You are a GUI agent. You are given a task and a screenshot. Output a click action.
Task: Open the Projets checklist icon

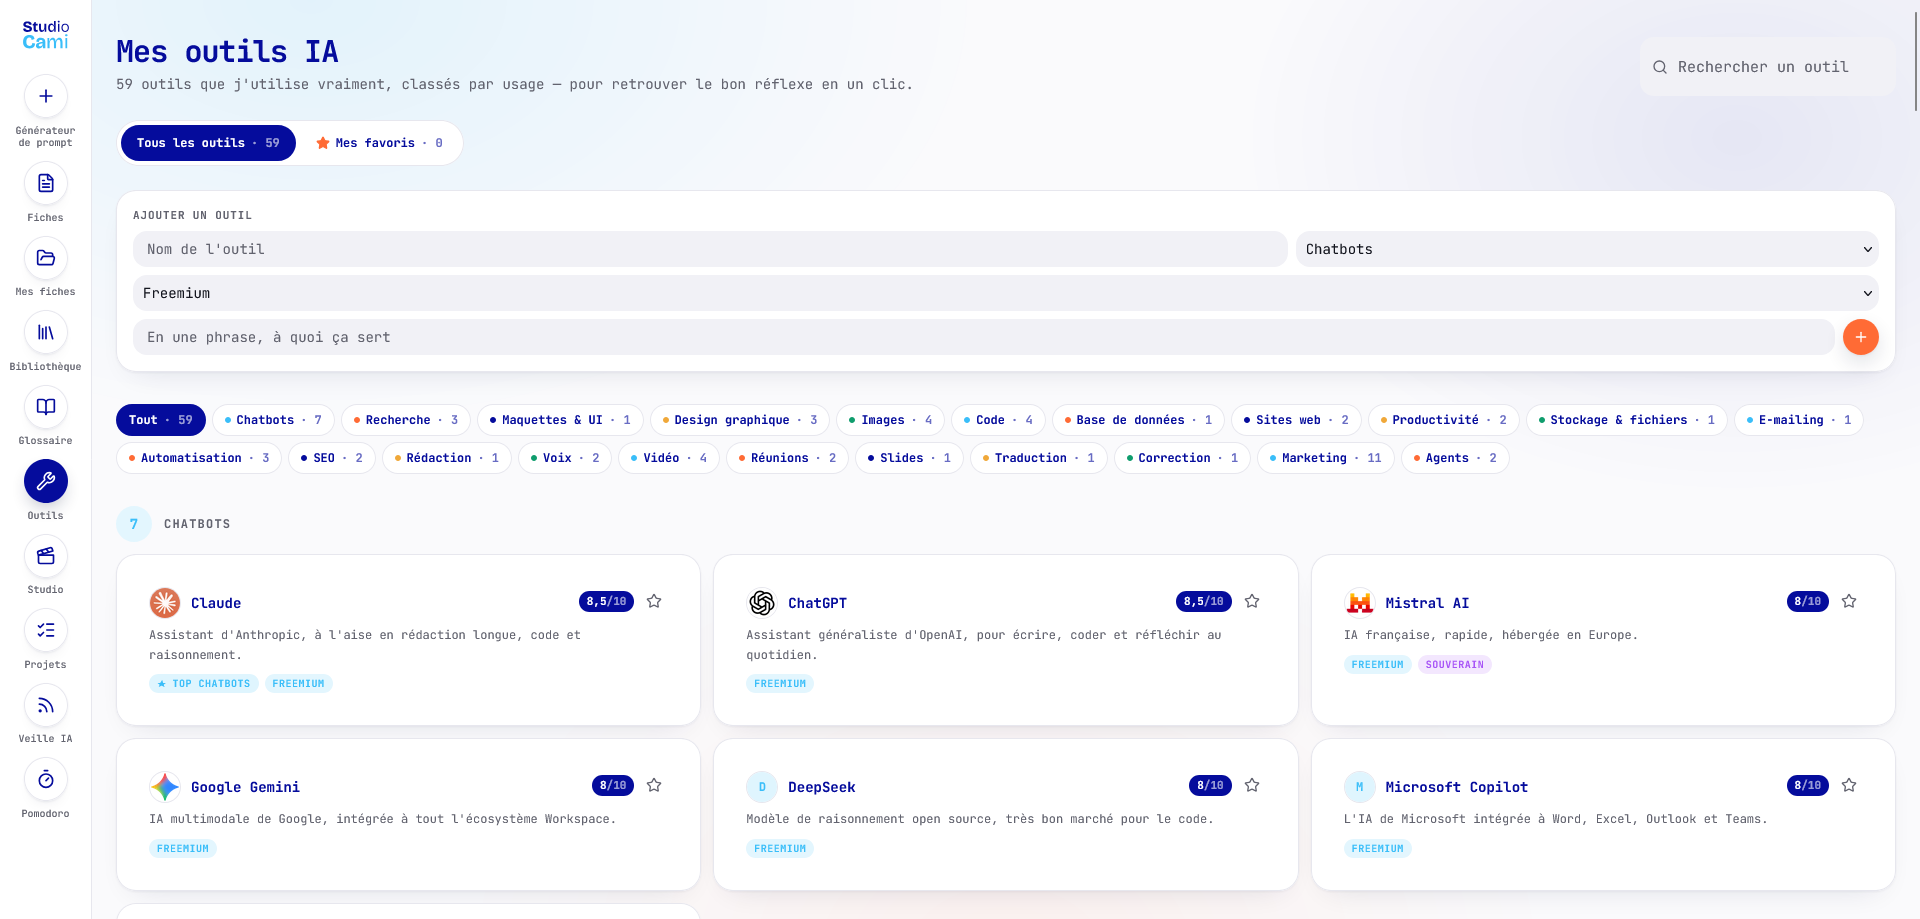(x=46, y=631)
